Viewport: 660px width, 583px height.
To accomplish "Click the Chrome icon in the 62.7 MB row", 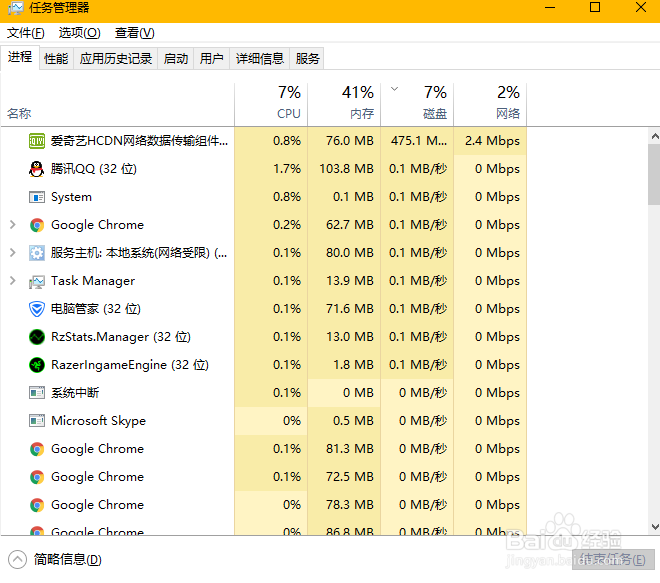I will (37, 225).
